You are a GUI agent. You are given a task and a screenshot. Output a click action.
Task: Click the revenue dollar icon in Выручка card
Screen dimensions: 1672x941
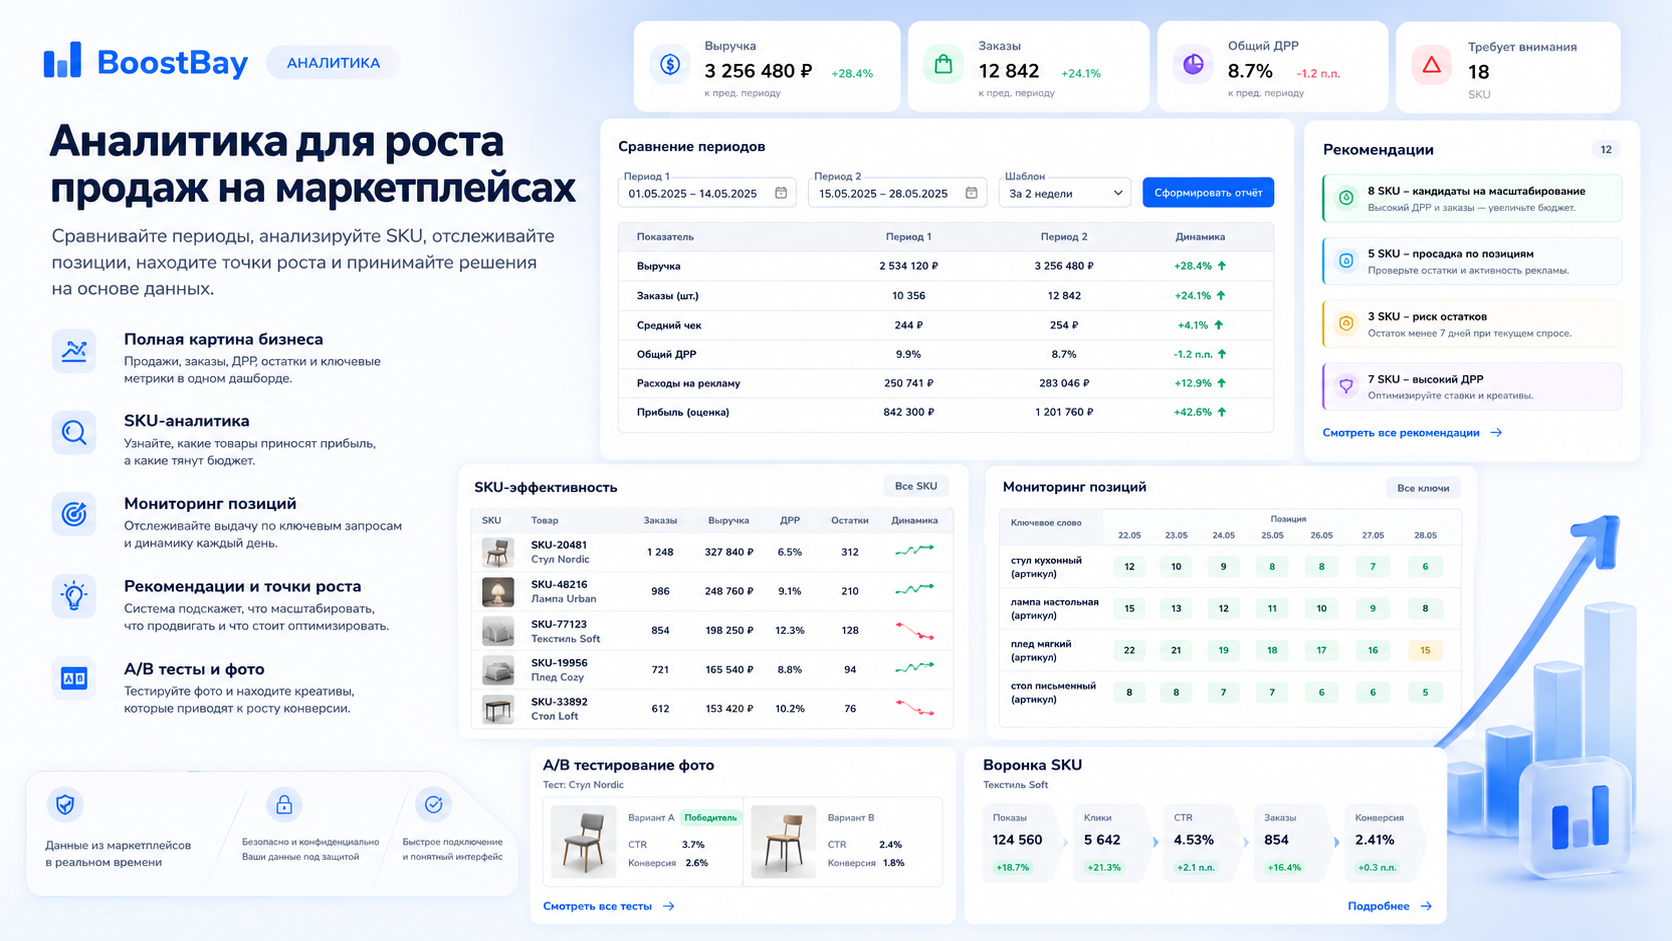tap(670, 65)
